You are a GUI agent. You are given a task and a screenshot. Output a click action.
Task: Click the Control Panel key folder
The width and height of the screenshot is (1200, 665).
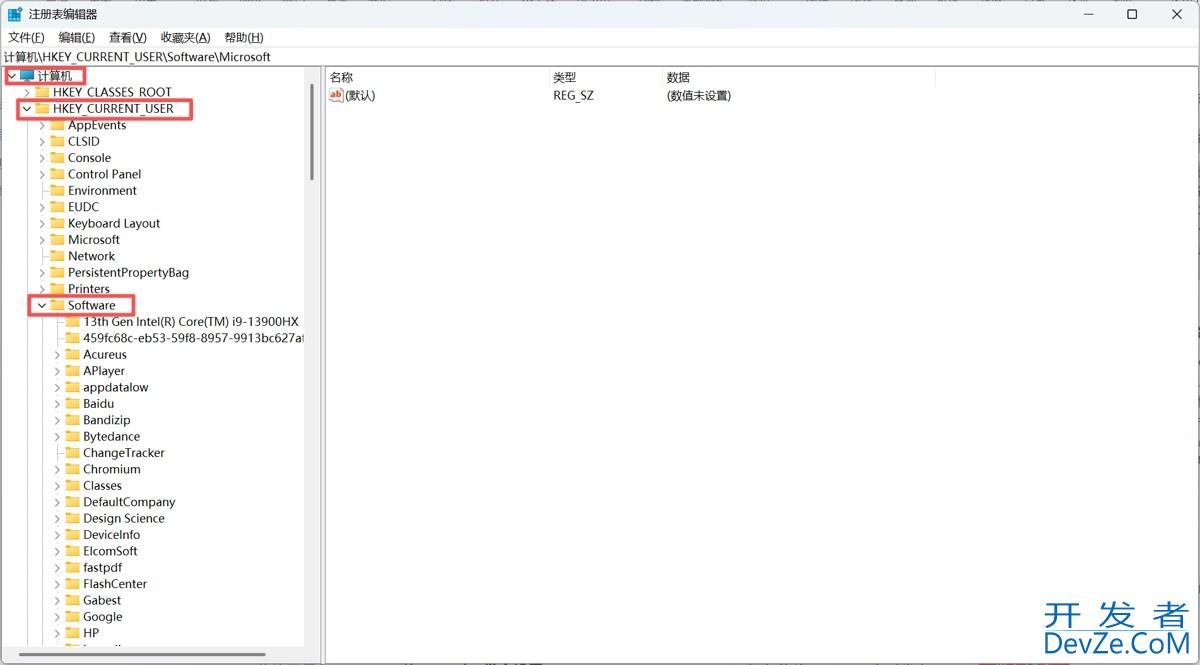pos(104,174)
